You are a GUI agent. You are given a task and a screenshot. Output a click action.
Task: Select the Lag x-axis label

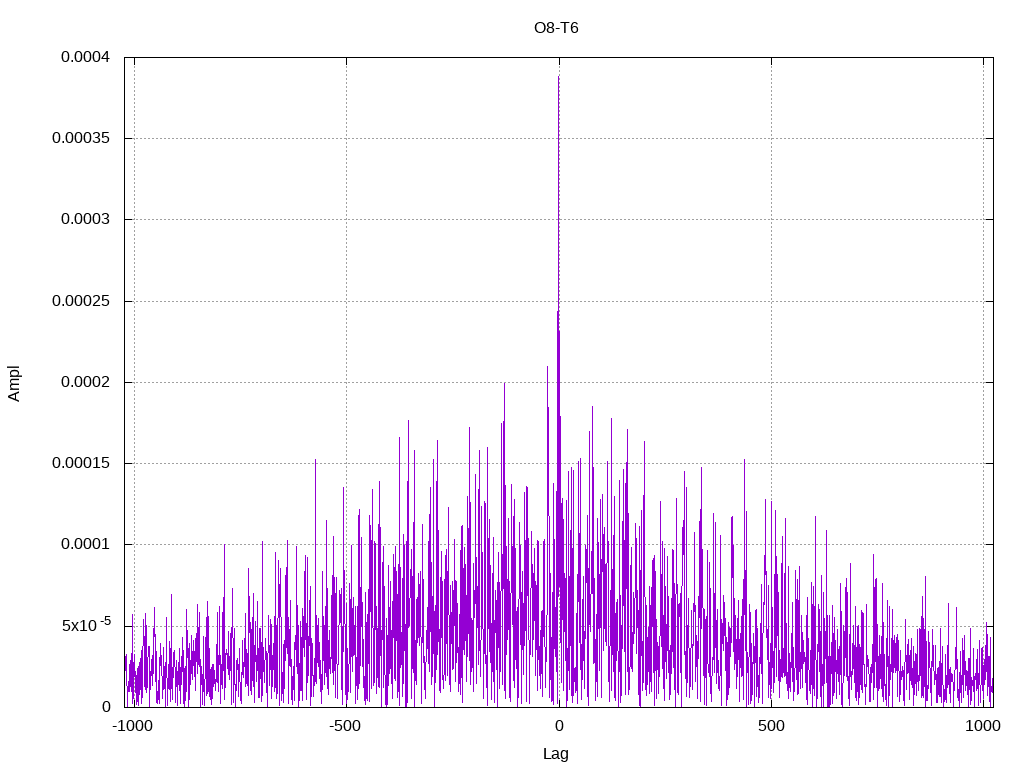tap(556, 754)
